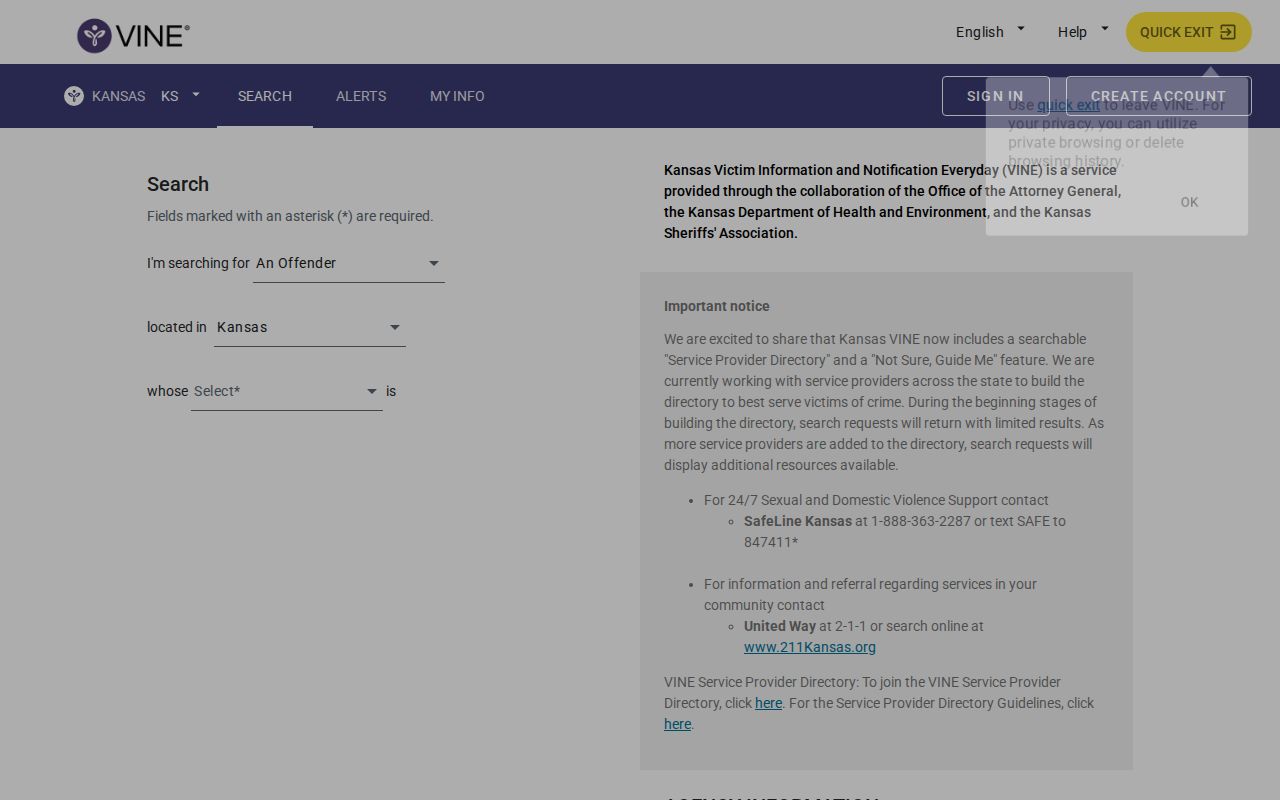Image resolution: width=1280 pixels, height=800 pixels.
Task: Open the www.211Kansas.org link
Action: 810,647
